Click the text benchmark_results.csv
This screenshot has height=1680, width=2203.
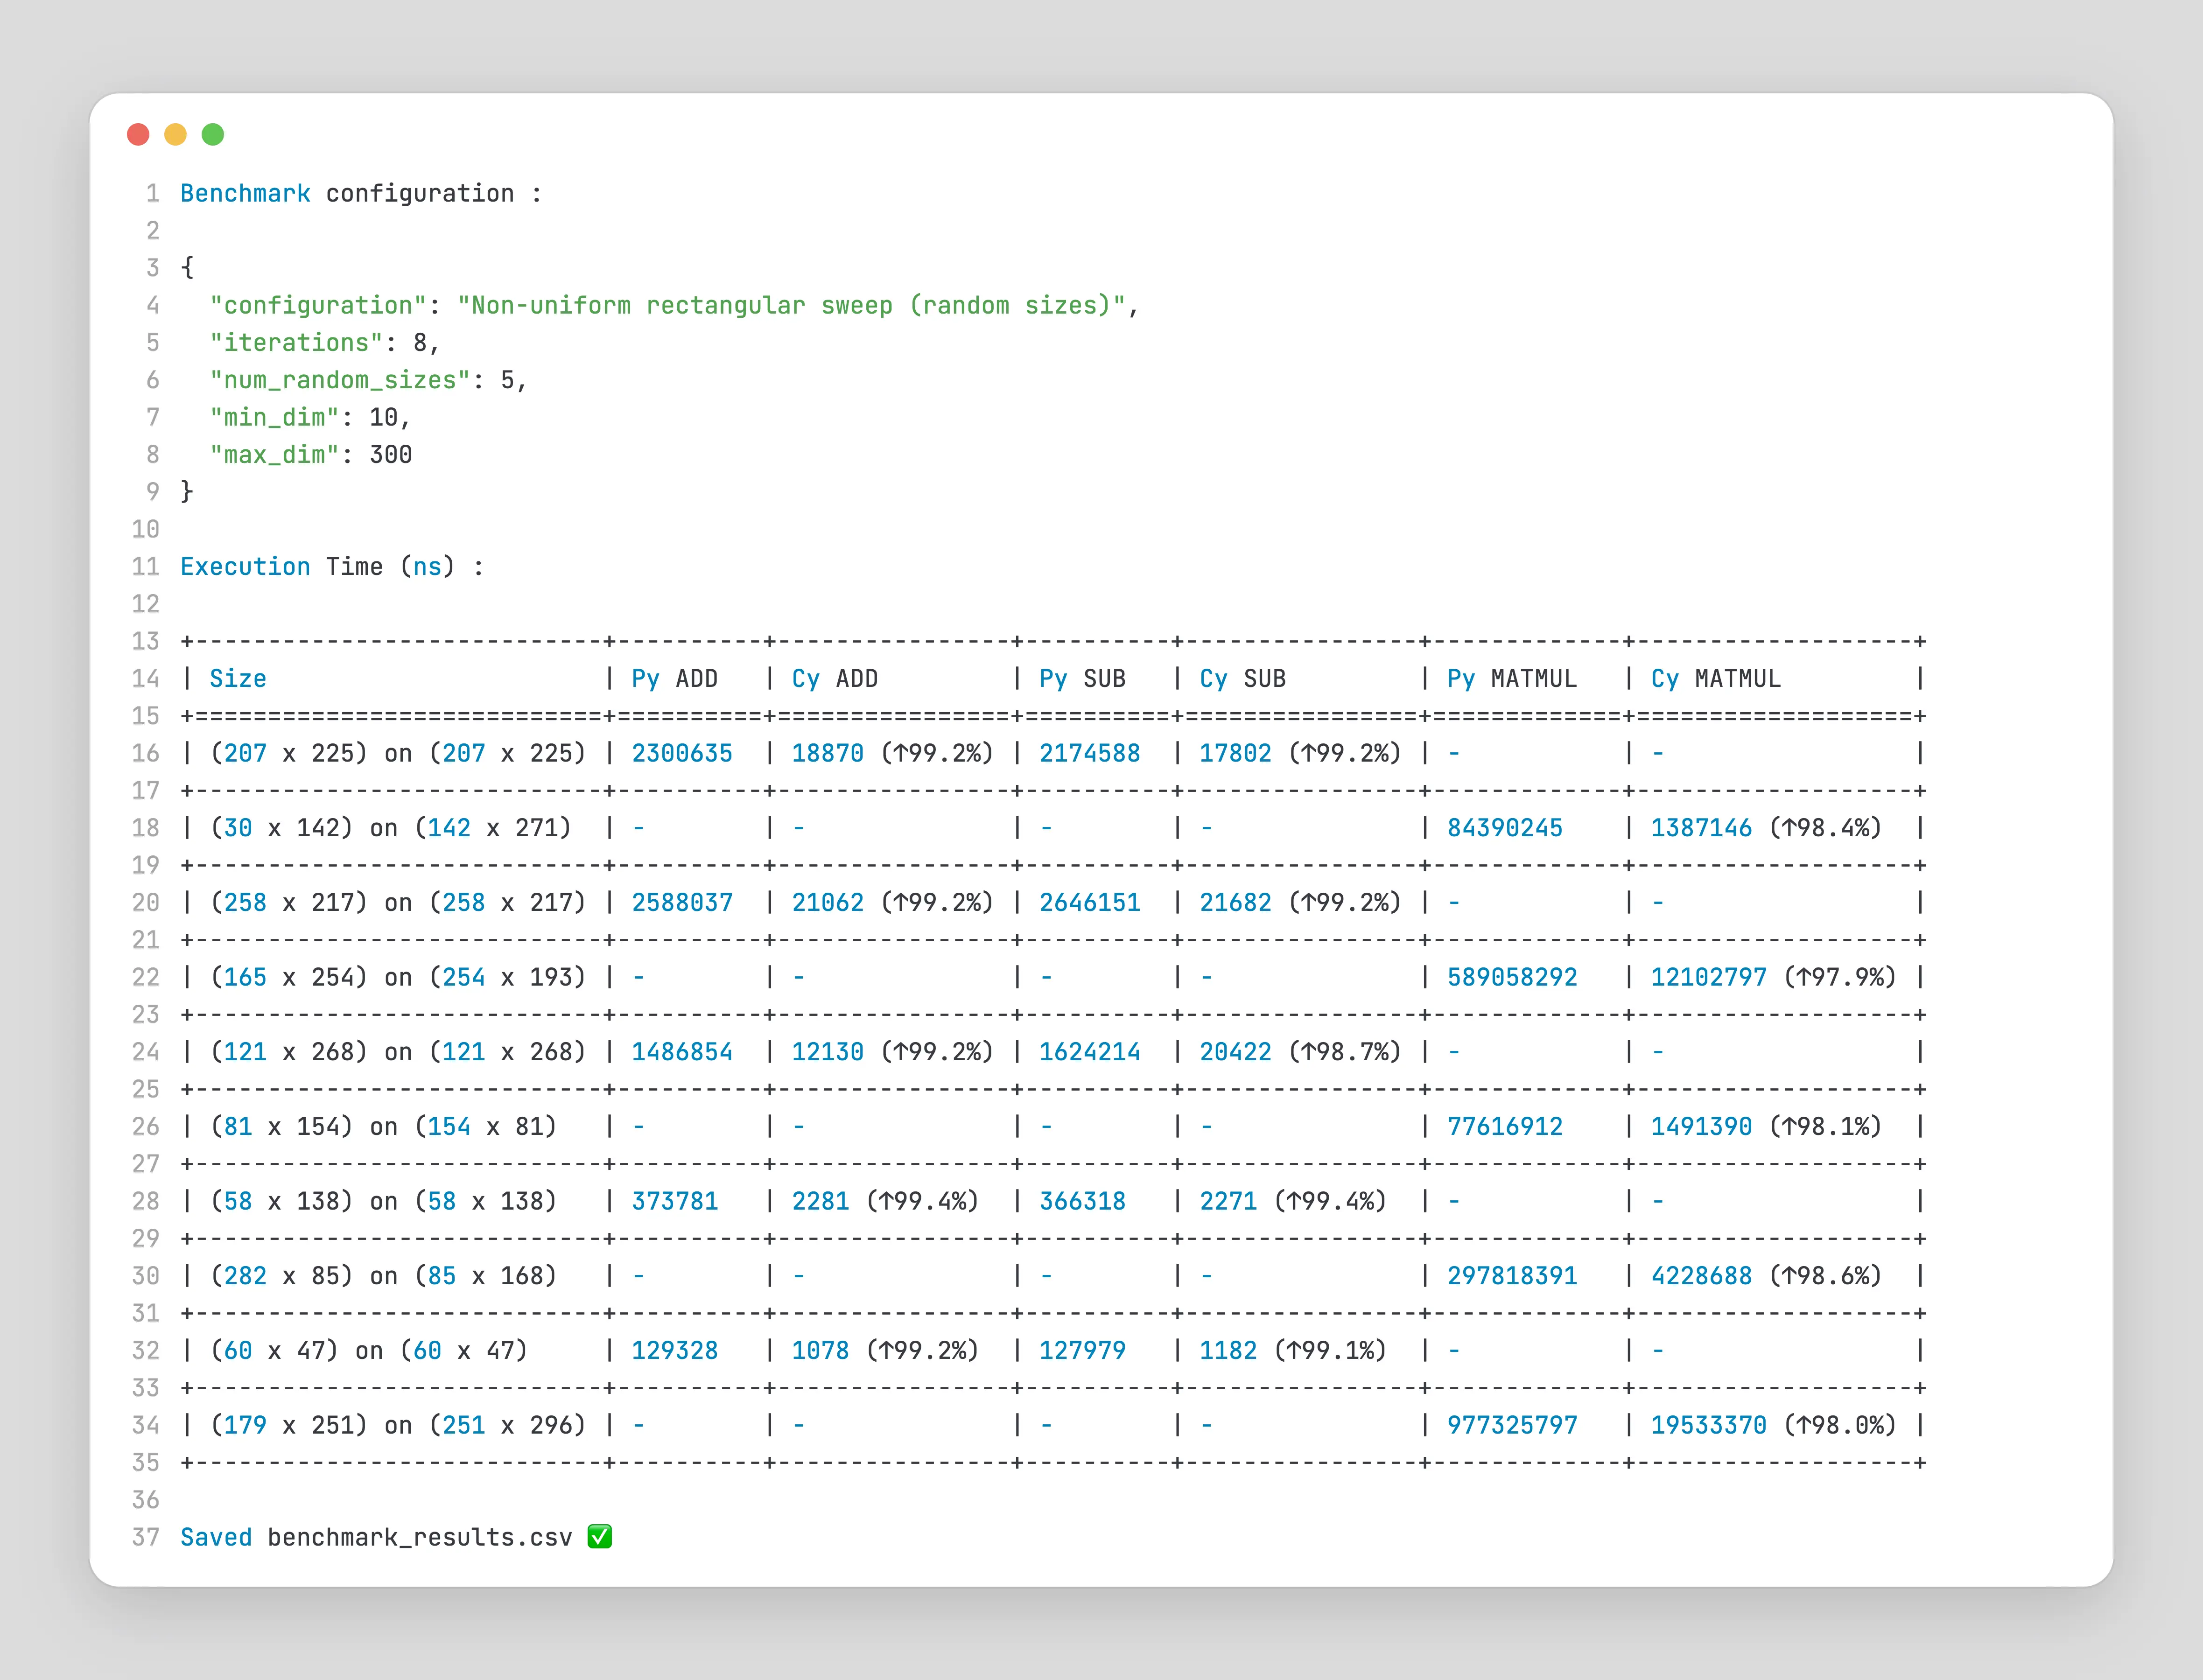pos(420,1537)
